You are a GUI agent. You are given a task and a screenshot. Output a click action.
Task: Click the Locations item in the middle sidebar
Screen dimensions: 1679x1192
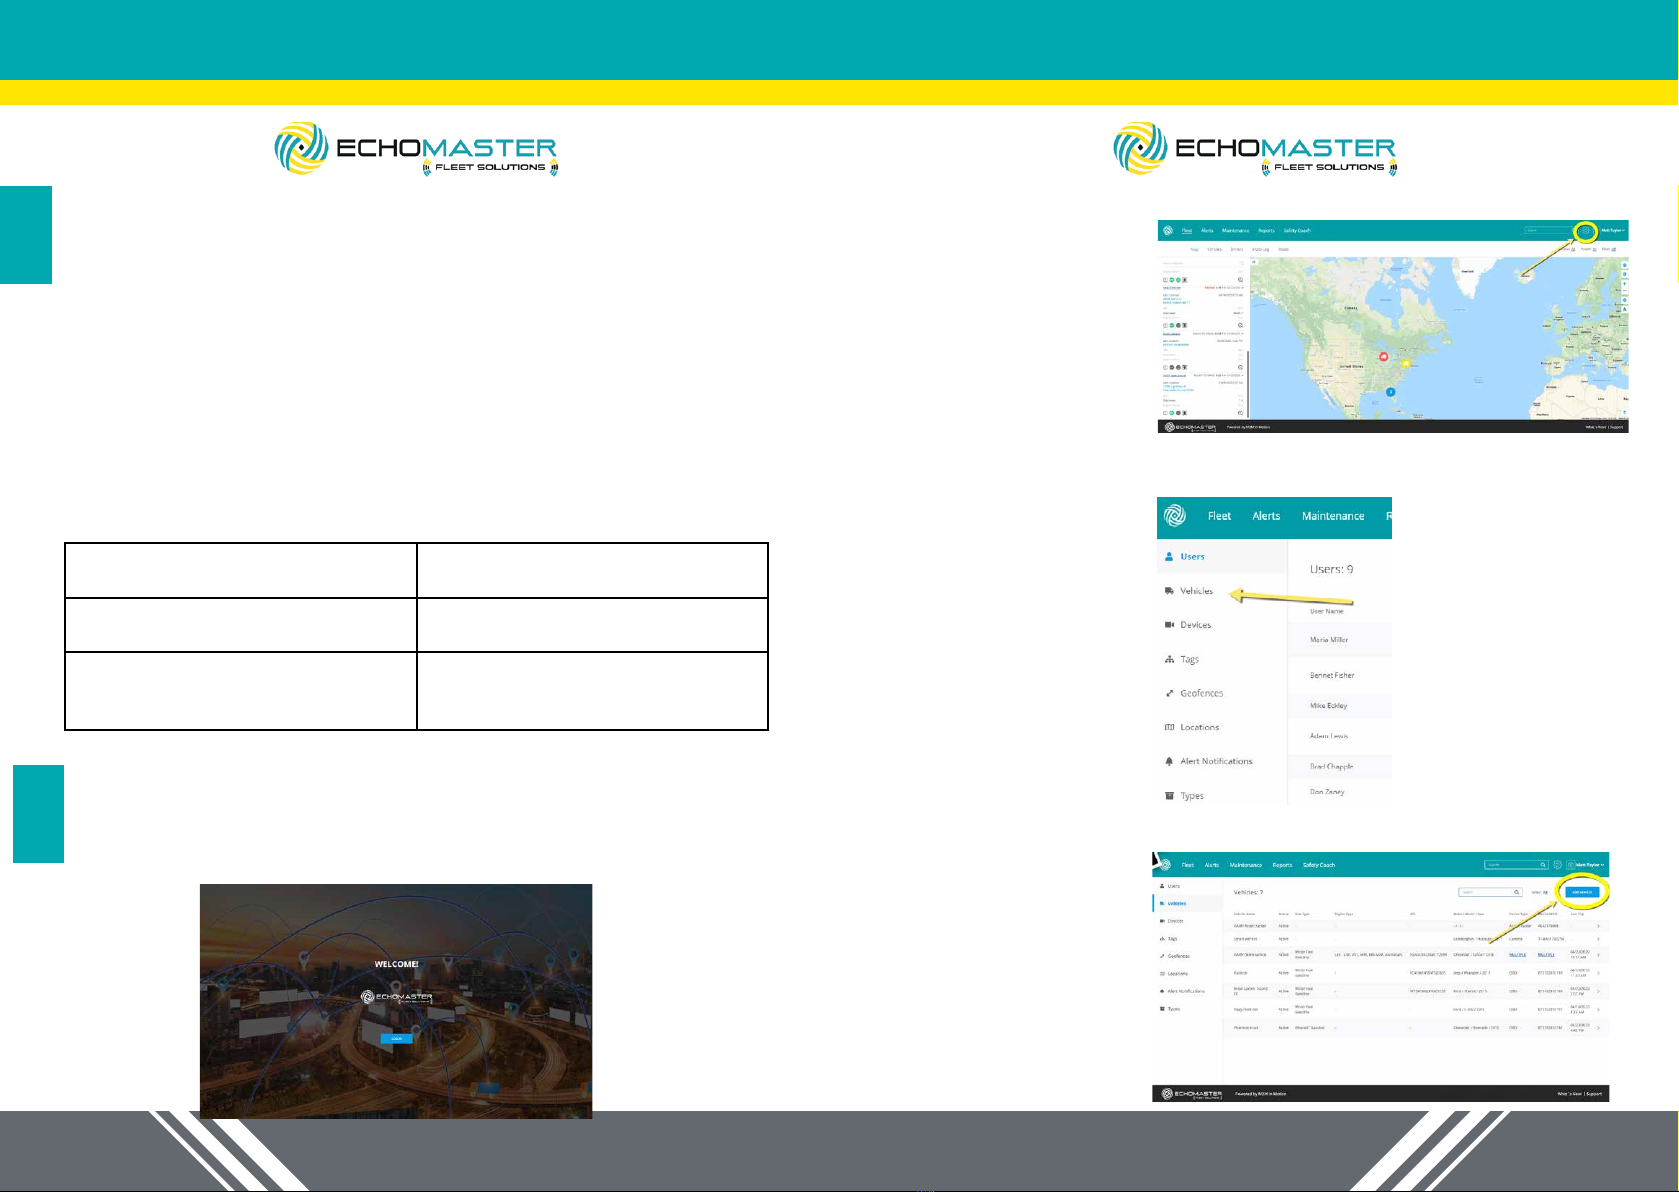[x=1199, y=728]
